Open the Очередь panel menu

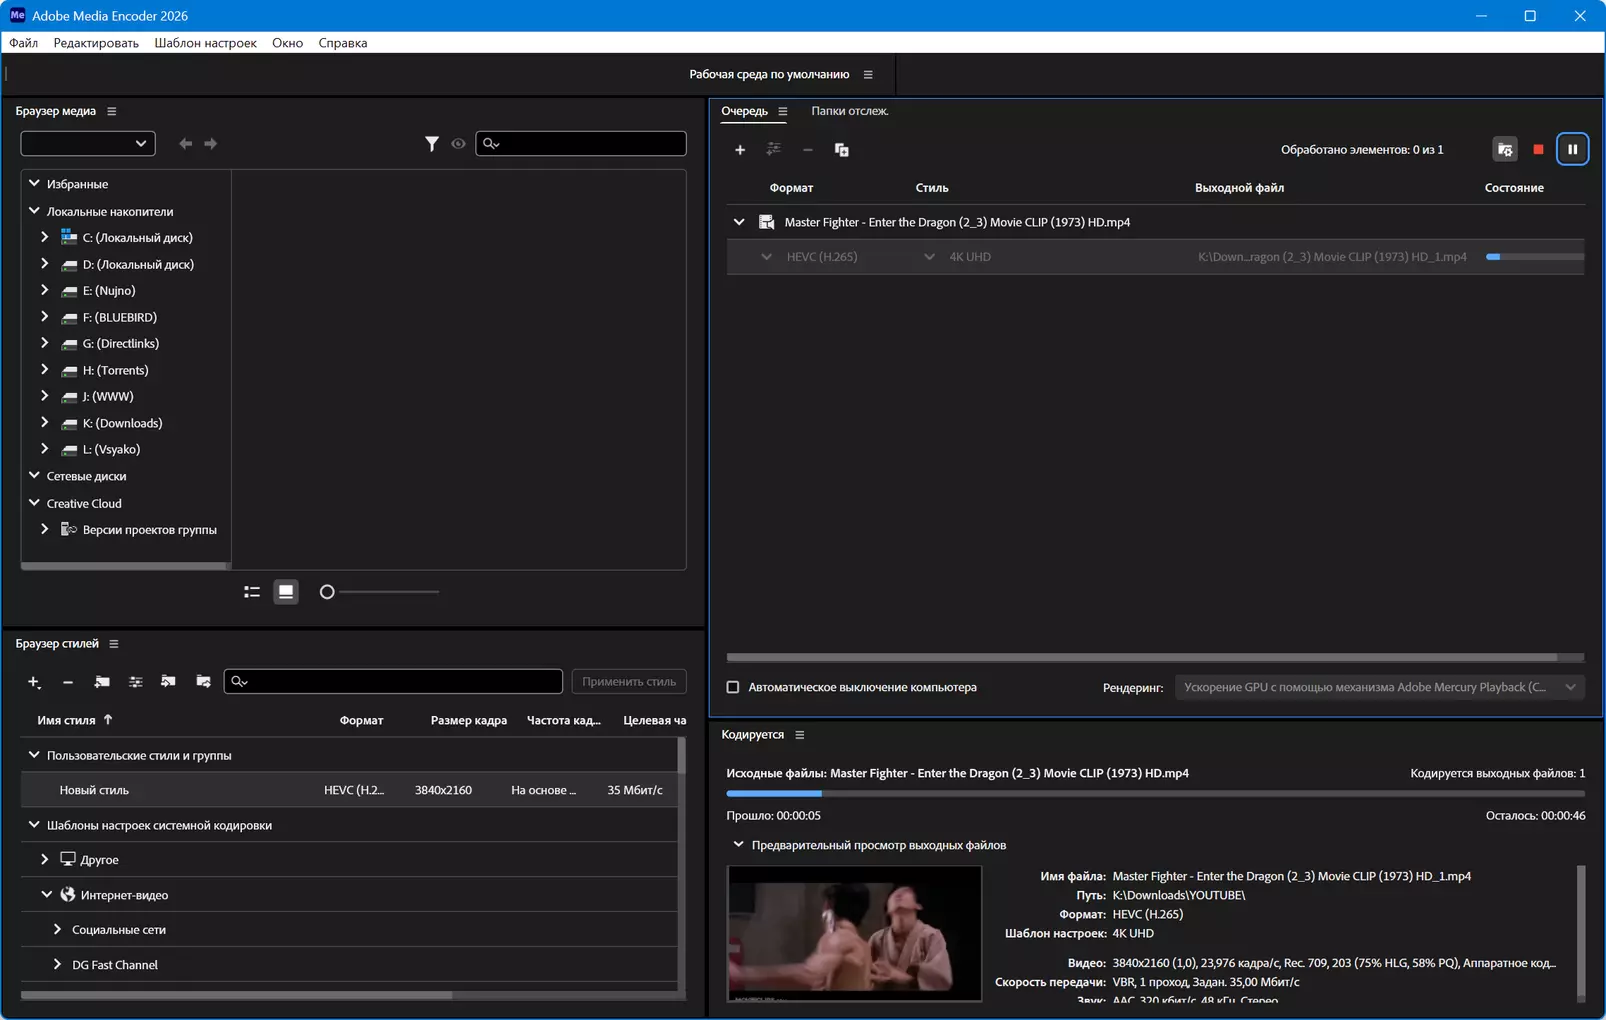click(x=783, y=111)
